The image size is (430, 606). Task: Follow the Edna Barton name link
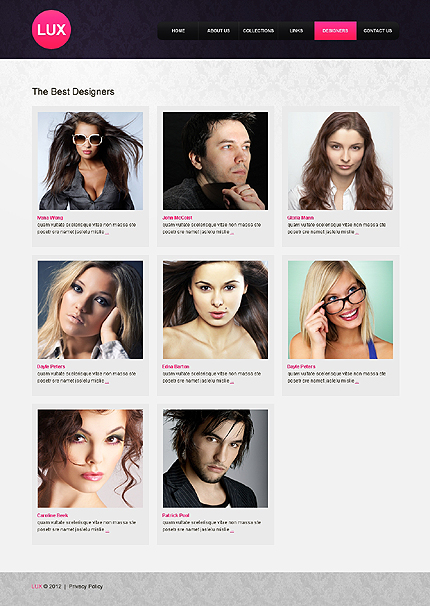pyautogui.click(x=175, y=366)
